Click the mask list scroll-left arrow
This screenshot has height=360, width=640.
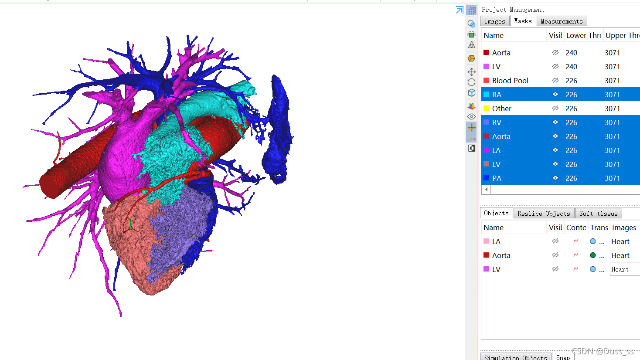[486, 189]
